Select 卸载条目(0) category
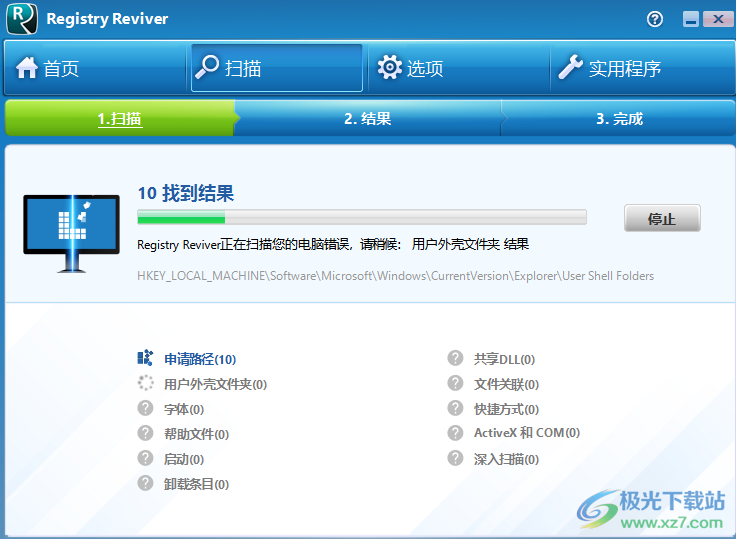The image size is (736, 539). 196,484
